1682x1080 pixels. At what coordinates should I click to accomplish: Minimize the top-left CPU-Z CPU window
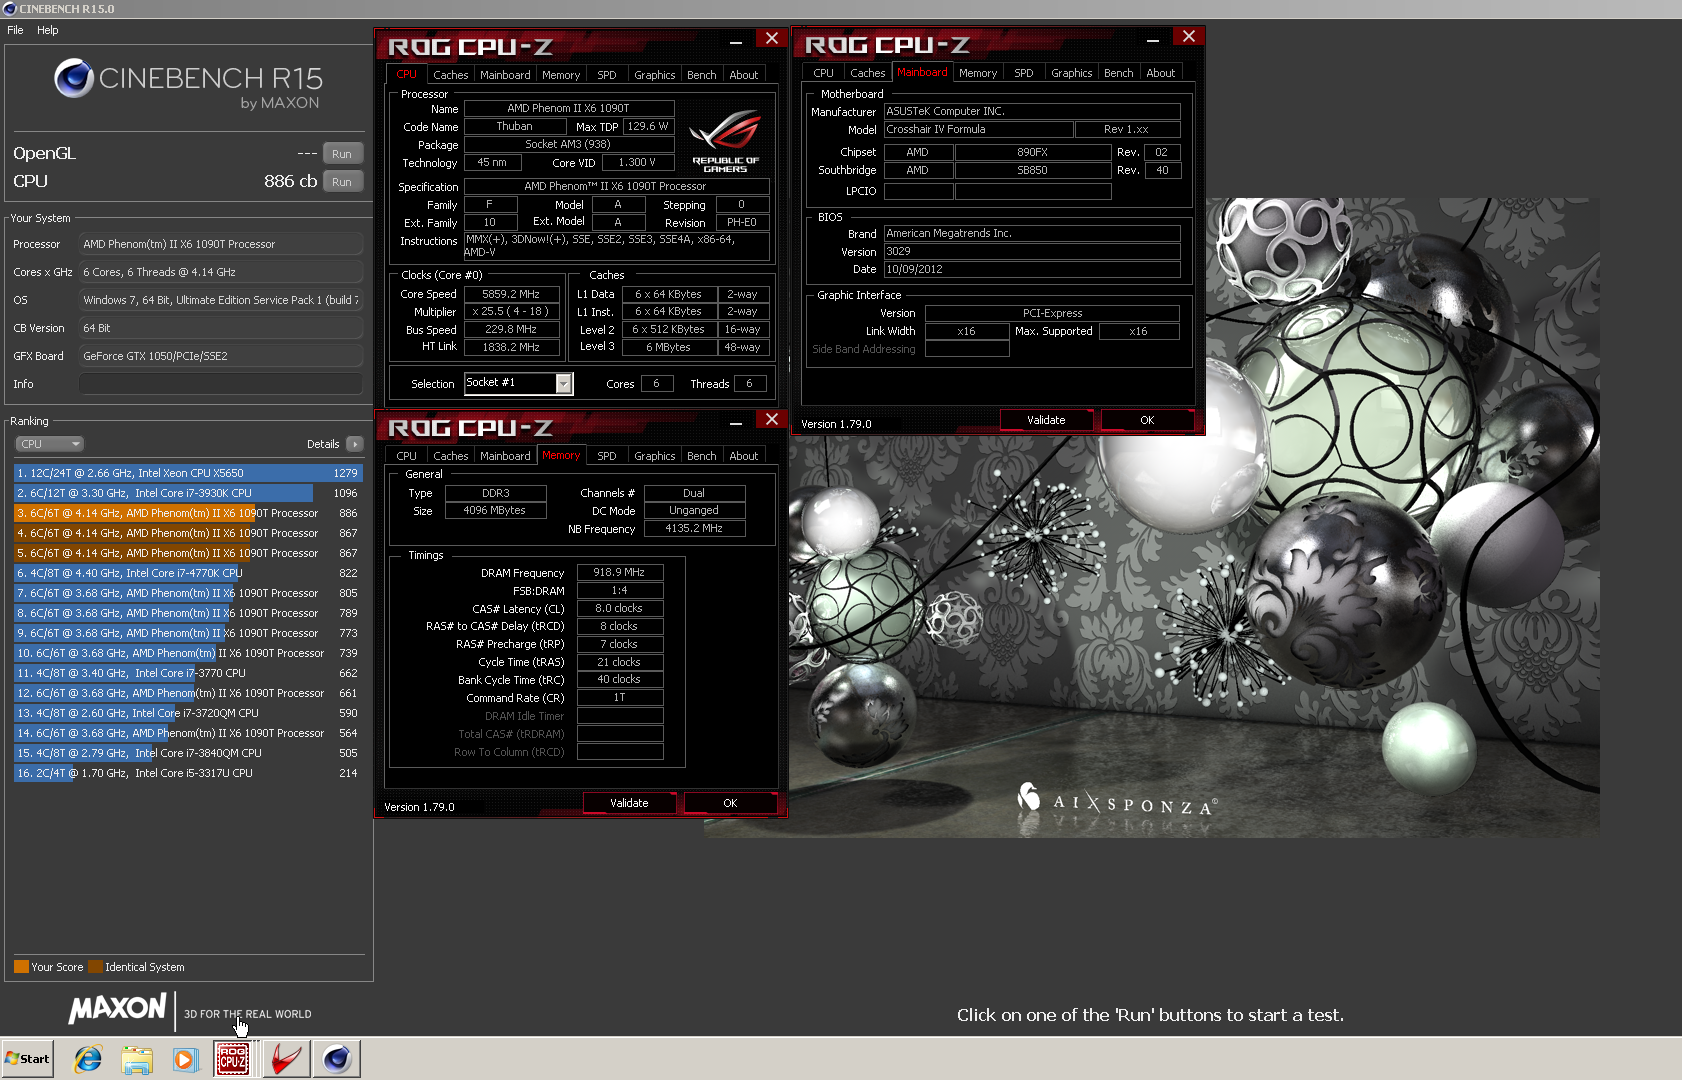click(x=736, y=41)
